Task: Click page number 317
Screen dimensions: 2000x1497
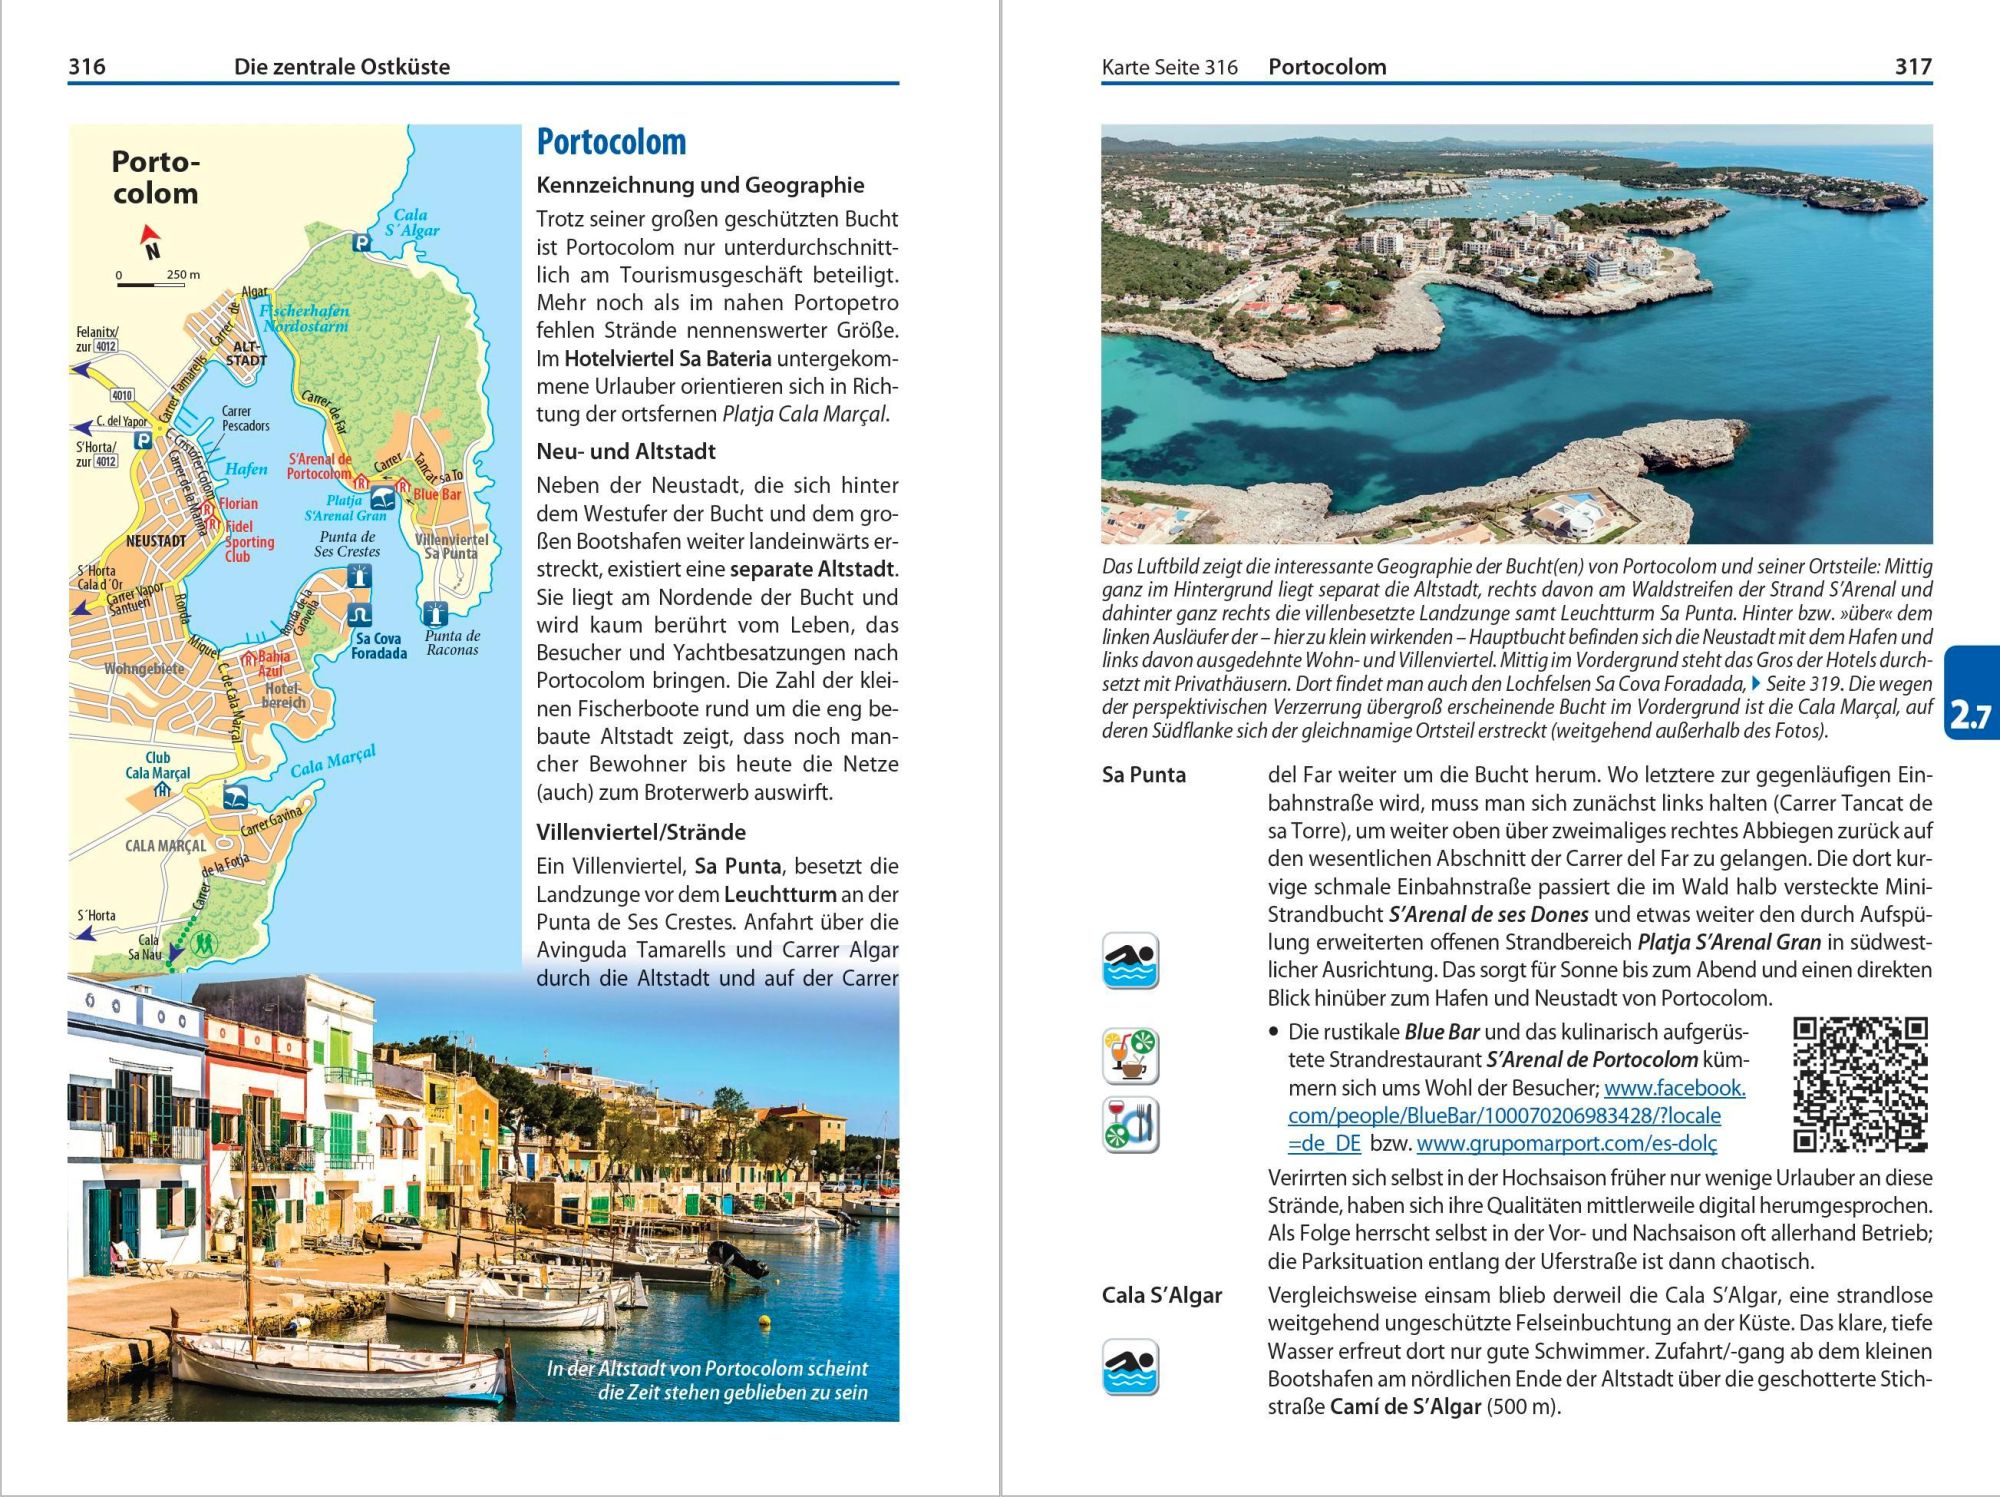Action: point(1913,67)
